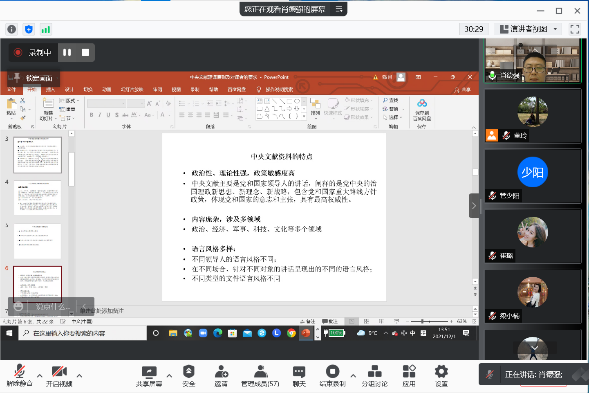
Task: Open 管理成员(57) participant list
Action: tap(260, 375)
